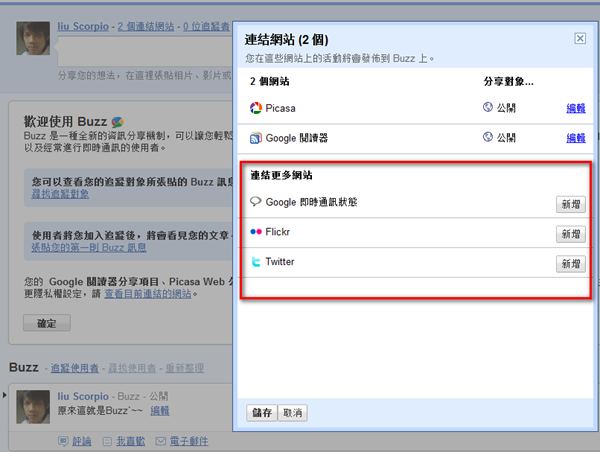Click the 張貼您的第一則 Buzz 訊息 link
The width and height of the screenshot is (600, 452).
click(x=89, y=248)
